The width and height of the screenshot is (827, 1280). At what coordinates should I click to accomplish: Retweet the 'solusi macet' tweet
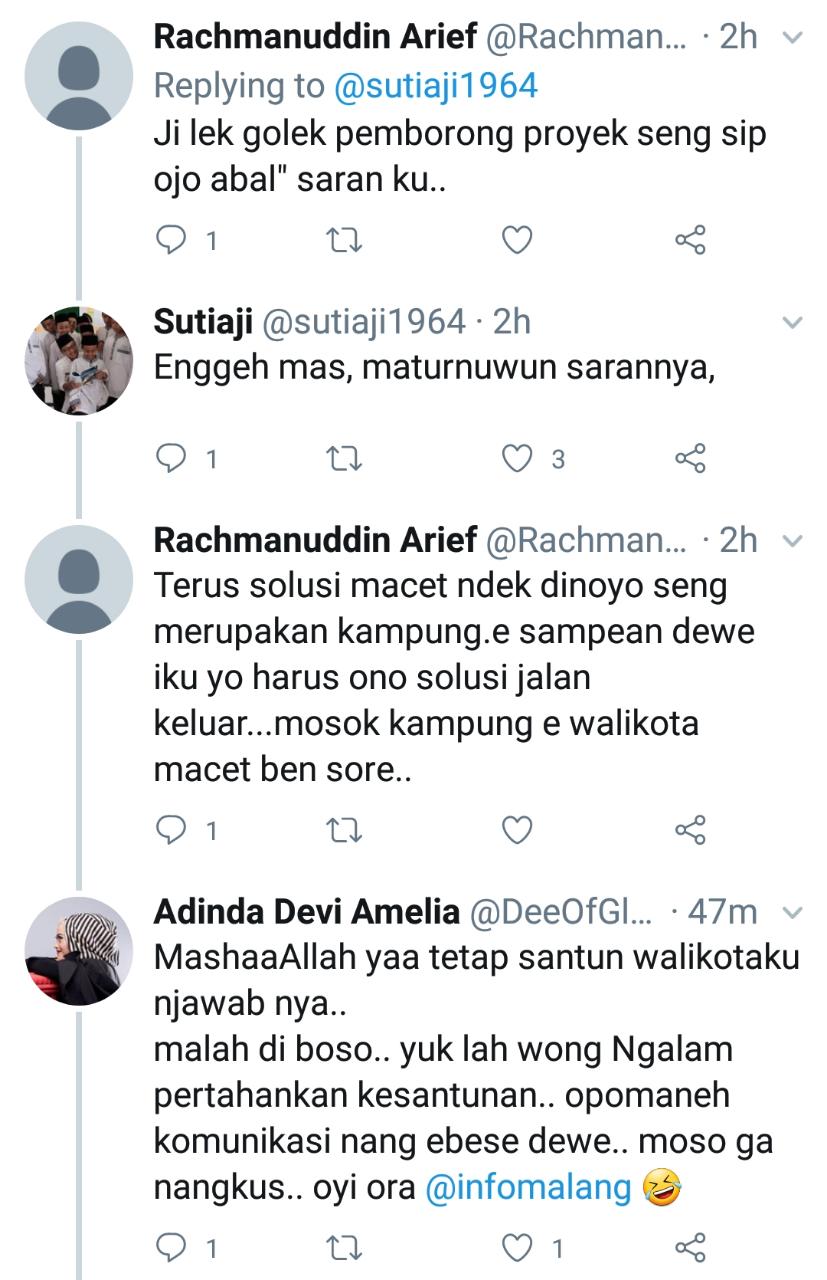[x=345, y=830]
